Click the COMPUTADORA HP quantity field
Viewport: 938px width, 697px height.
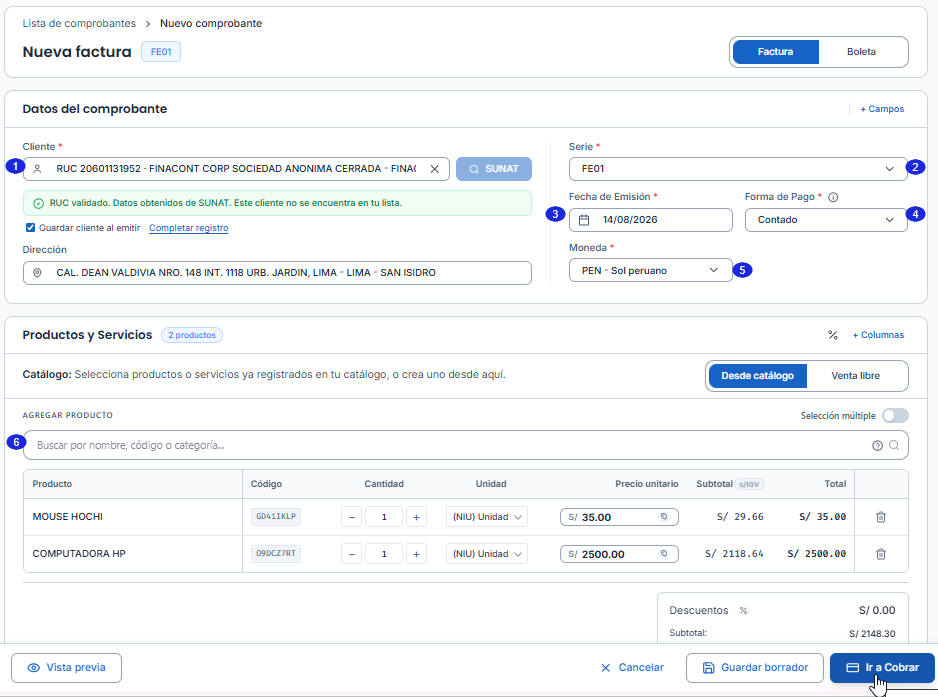(x=384, y=554)
